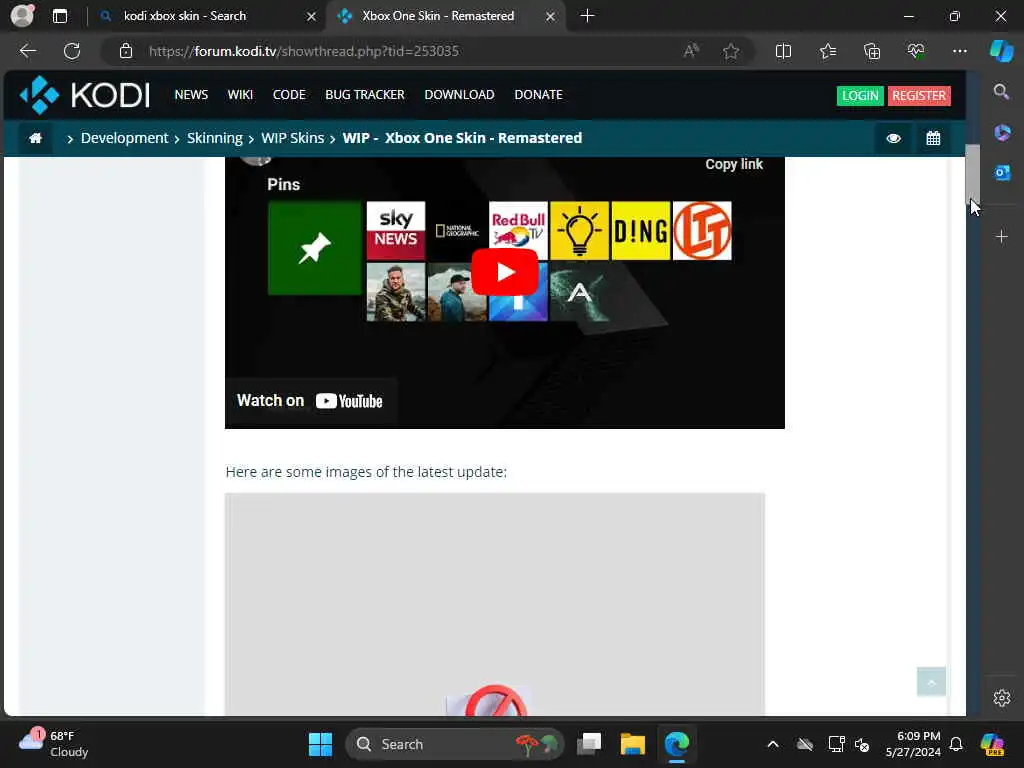Image resolution: width=1024 pixels, height=768 pixels.
Task: Open the DOWNLOAD menu item
Action: pos(459,95)
